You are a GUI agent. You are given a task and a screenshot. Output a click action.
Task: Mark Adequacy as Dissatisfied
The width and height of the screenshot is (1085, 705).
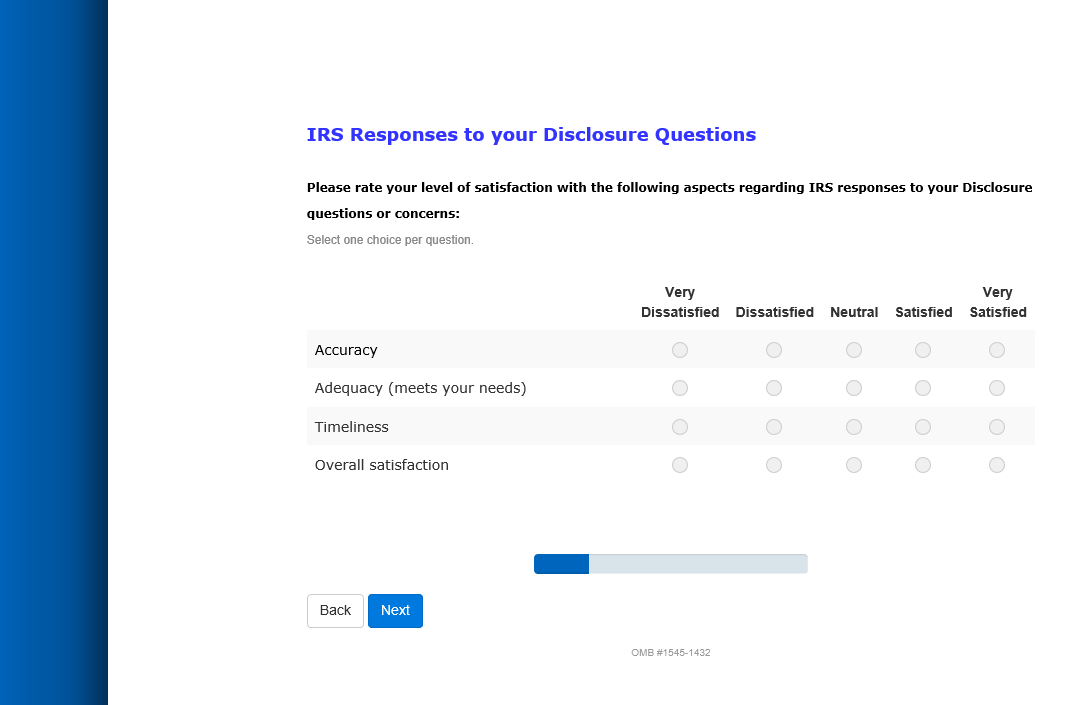(x=774, y=388)
